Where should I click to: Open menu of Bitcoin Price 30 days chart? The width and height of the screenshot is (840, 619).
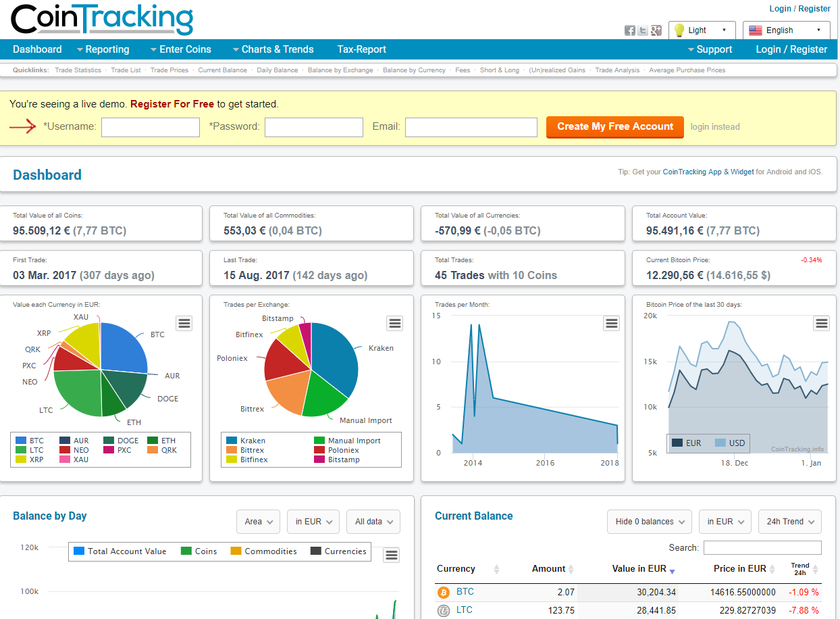[821, 323]
